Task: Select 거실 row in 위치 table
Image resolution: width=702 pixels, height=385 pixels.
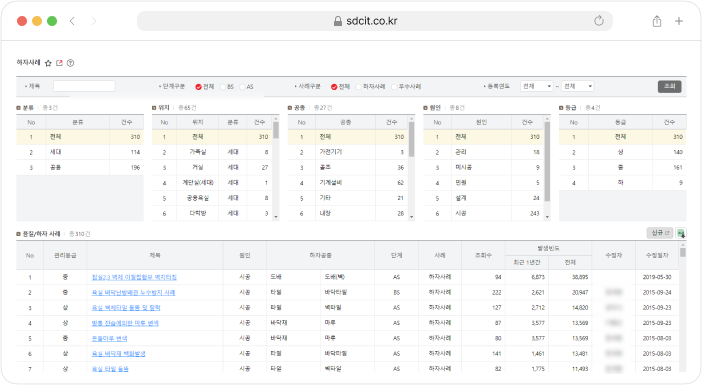Action: pyautogui.click(x=212, y=167)
